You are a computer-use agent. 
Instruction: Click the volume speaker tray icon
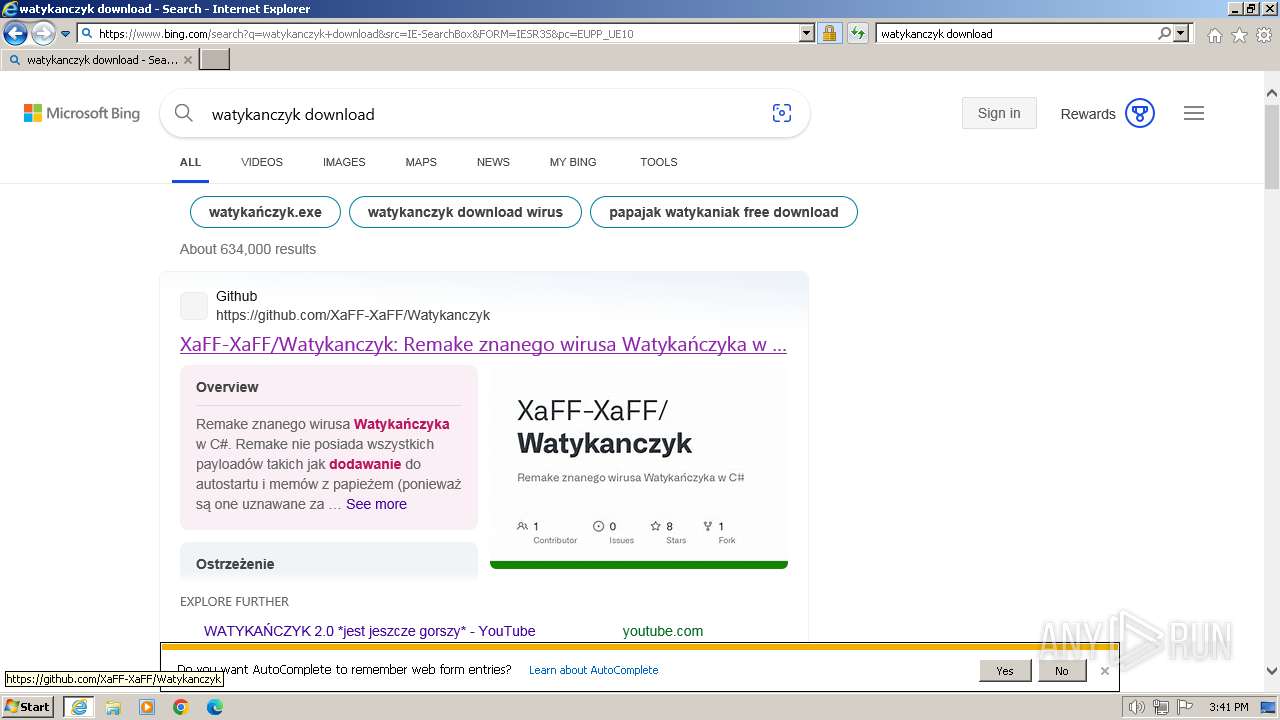point(1137,707)
